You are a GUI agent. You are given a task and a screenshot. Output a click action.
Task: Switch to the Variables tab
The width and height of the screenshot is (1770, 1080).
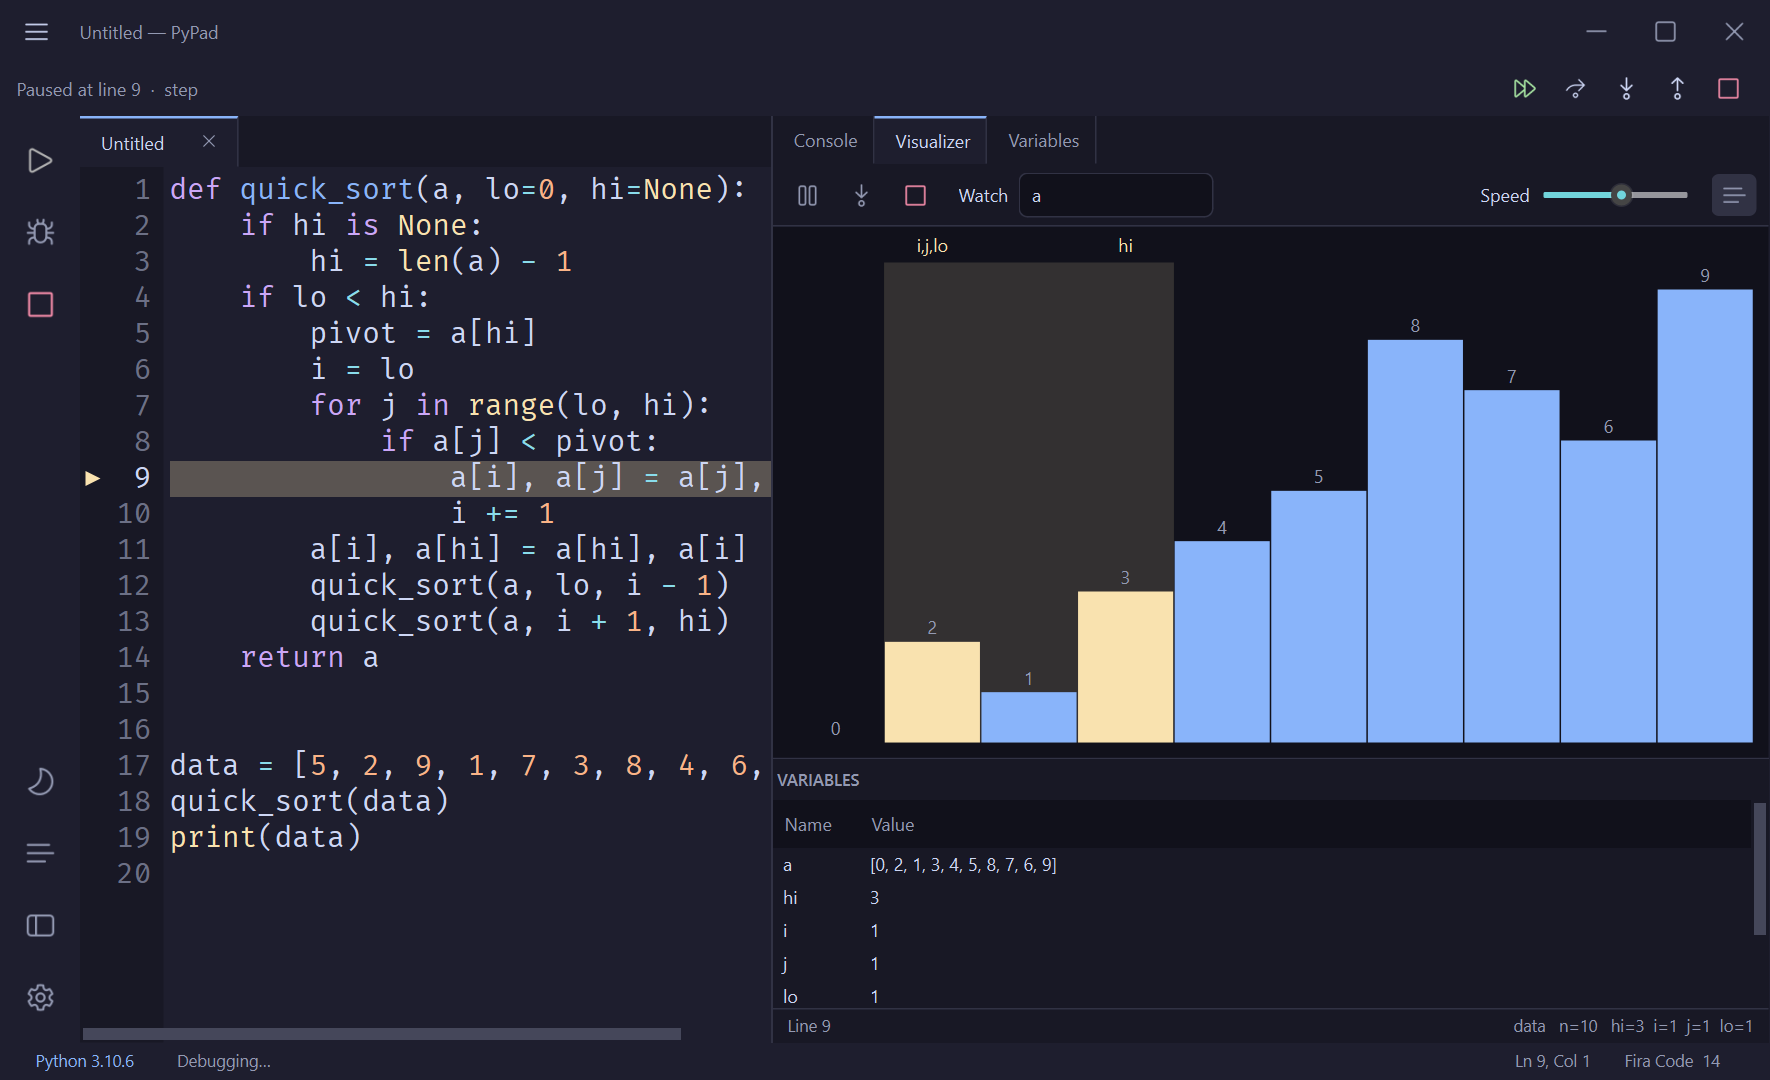[x=1043, y=141]
